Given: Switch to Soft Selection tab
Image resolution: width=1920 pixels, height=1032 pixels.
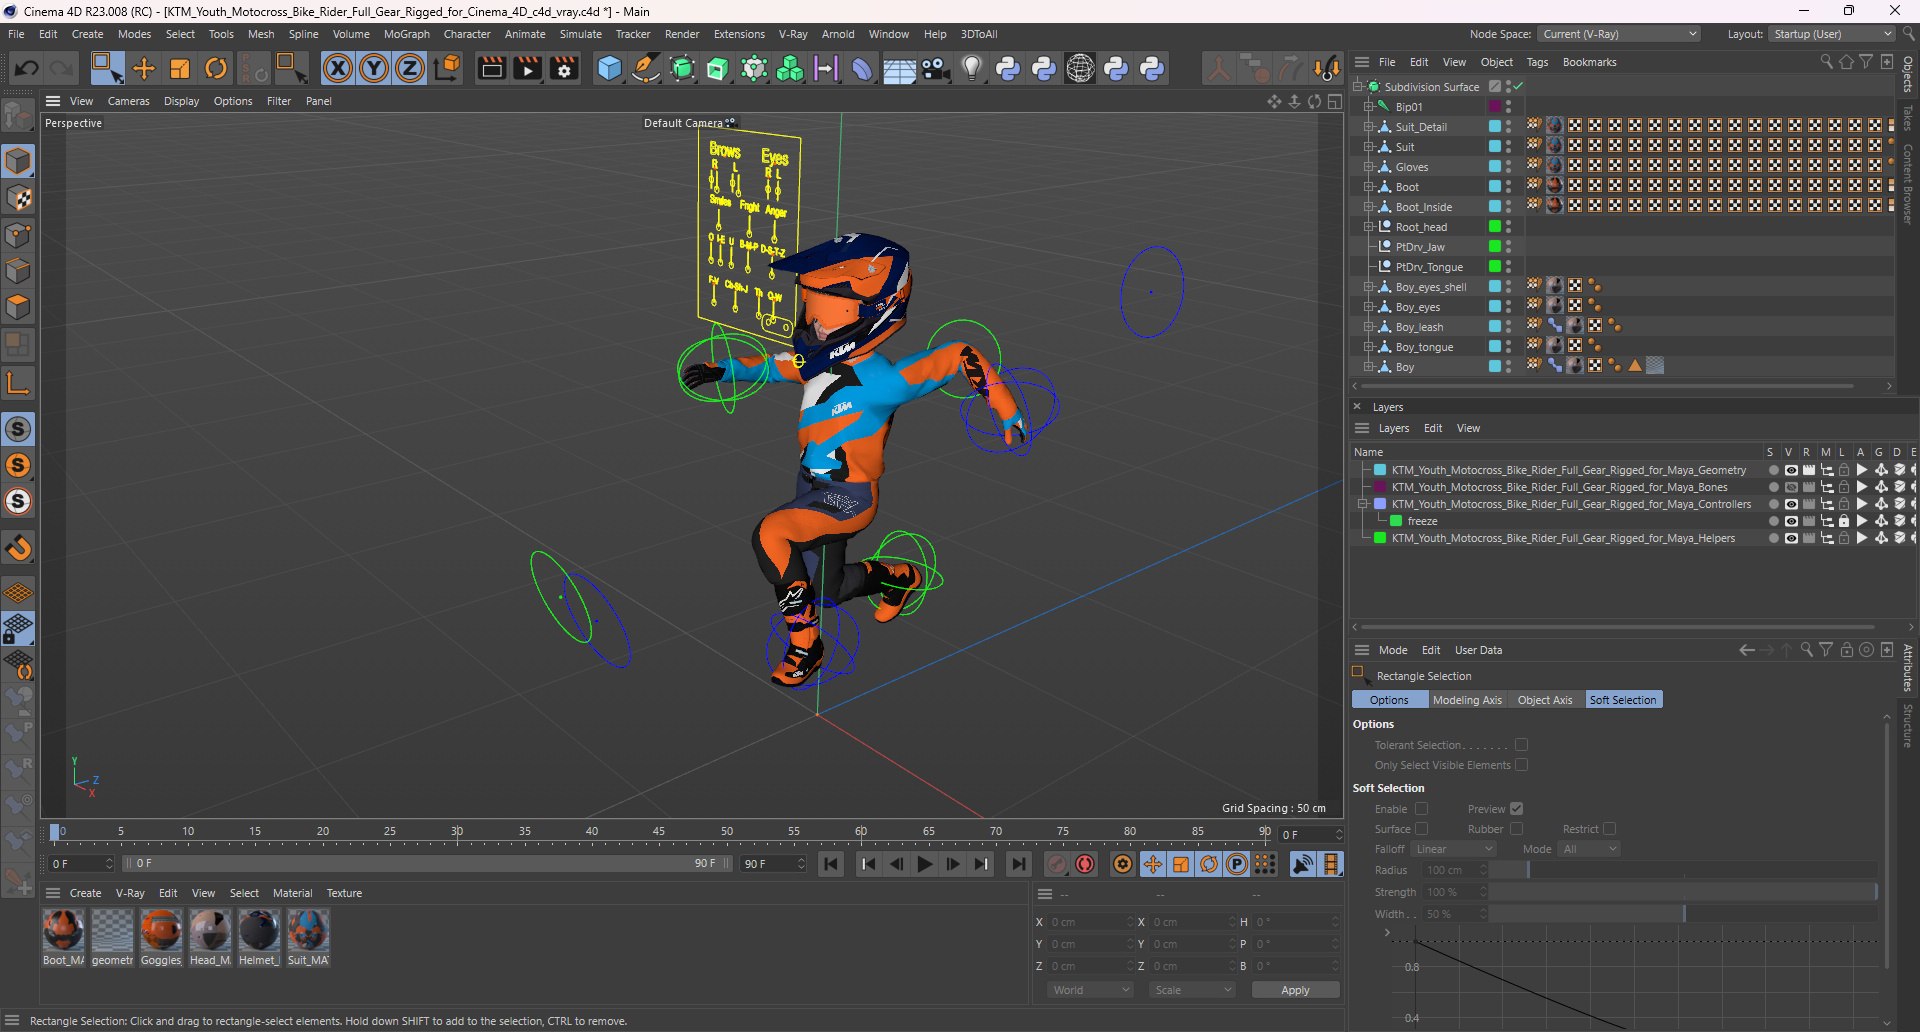Looking at the screenshot, I should [x=1623, y=700].
